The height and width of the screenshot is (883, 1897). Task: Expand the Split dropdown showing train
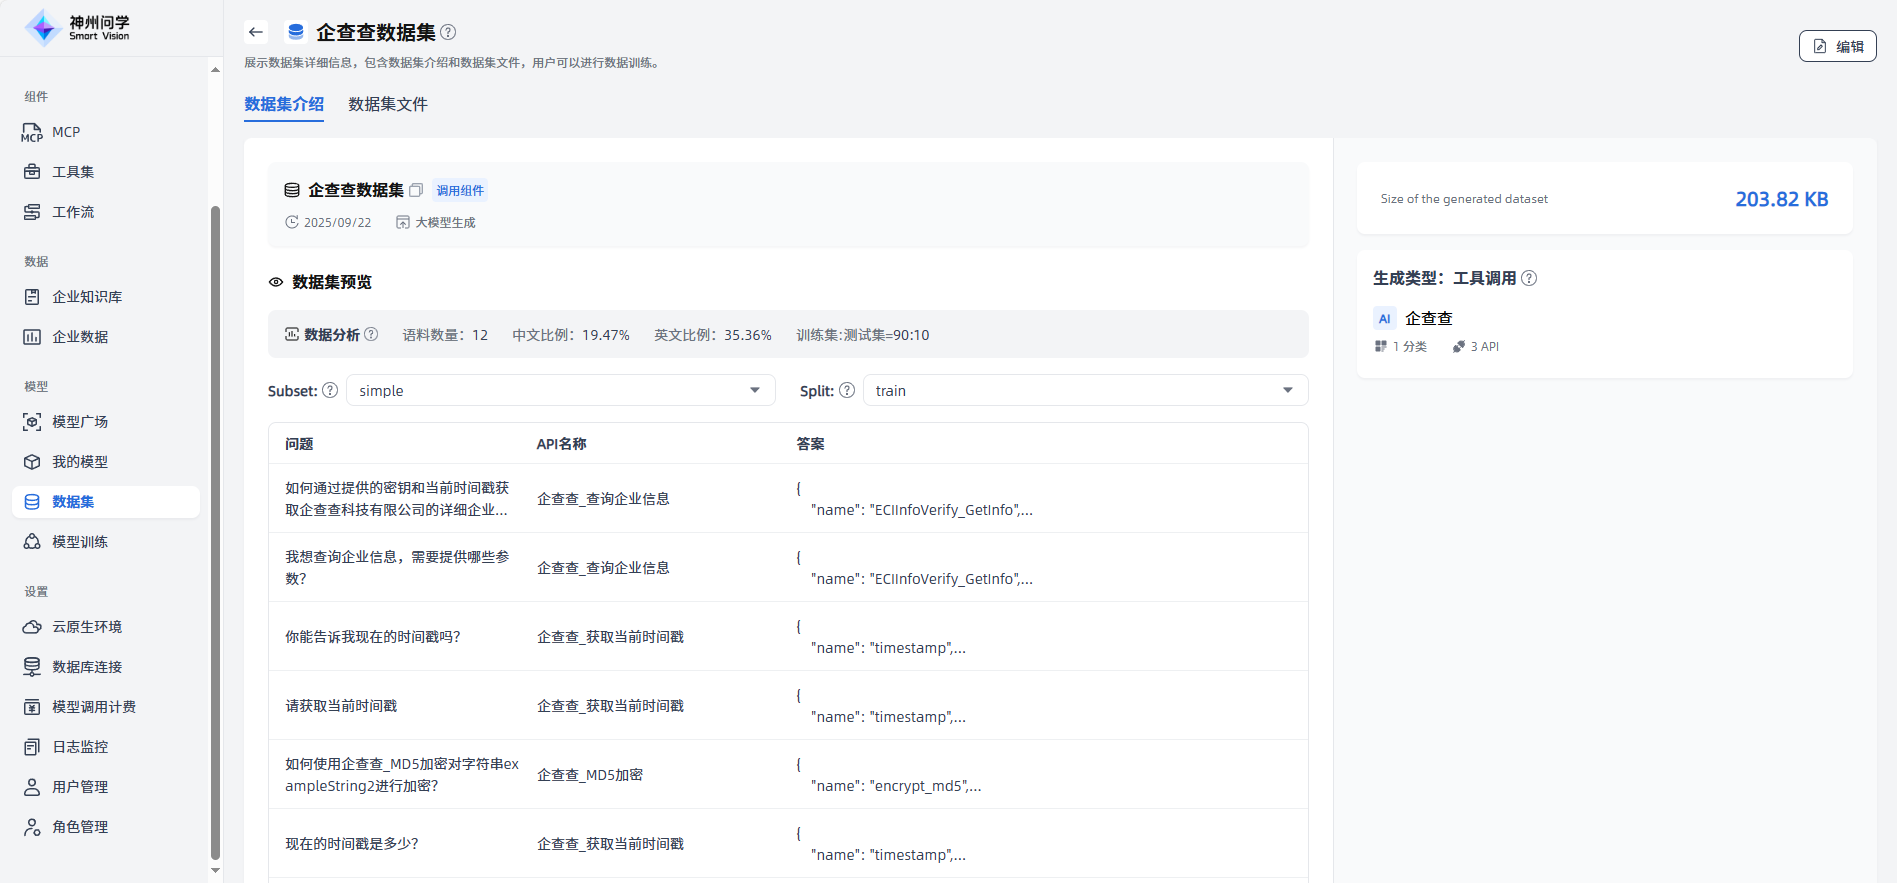[x=1085, y=390]
